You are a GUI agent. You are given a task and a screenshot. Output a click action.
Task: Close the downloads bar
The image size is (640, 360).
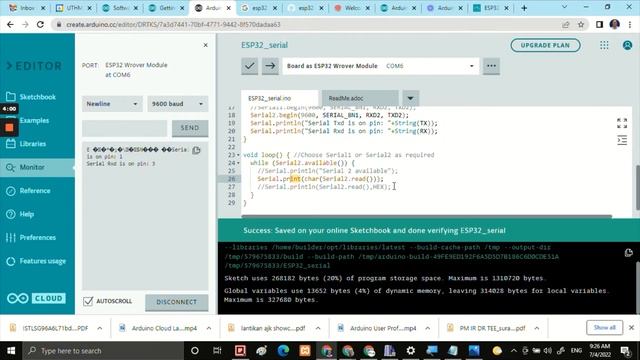(631, 328)
